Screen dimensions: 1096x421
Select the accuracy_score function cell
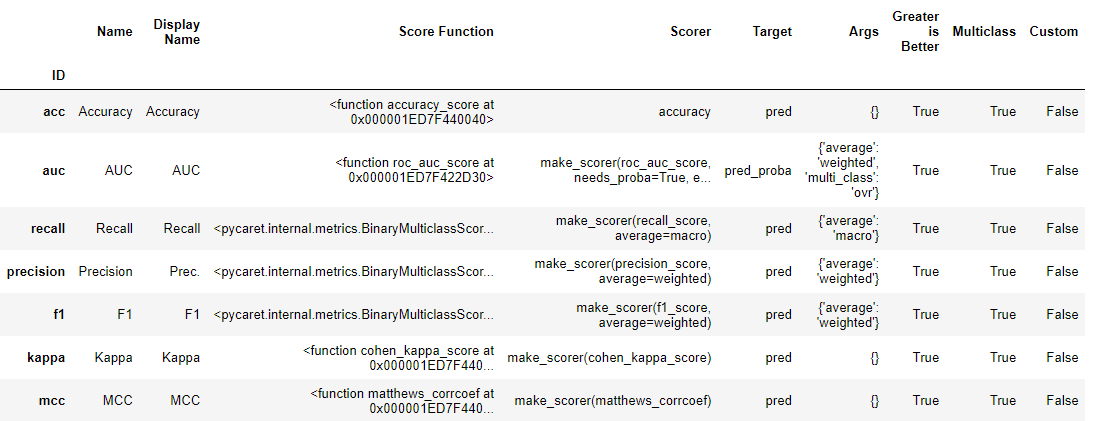coord(411,112)
